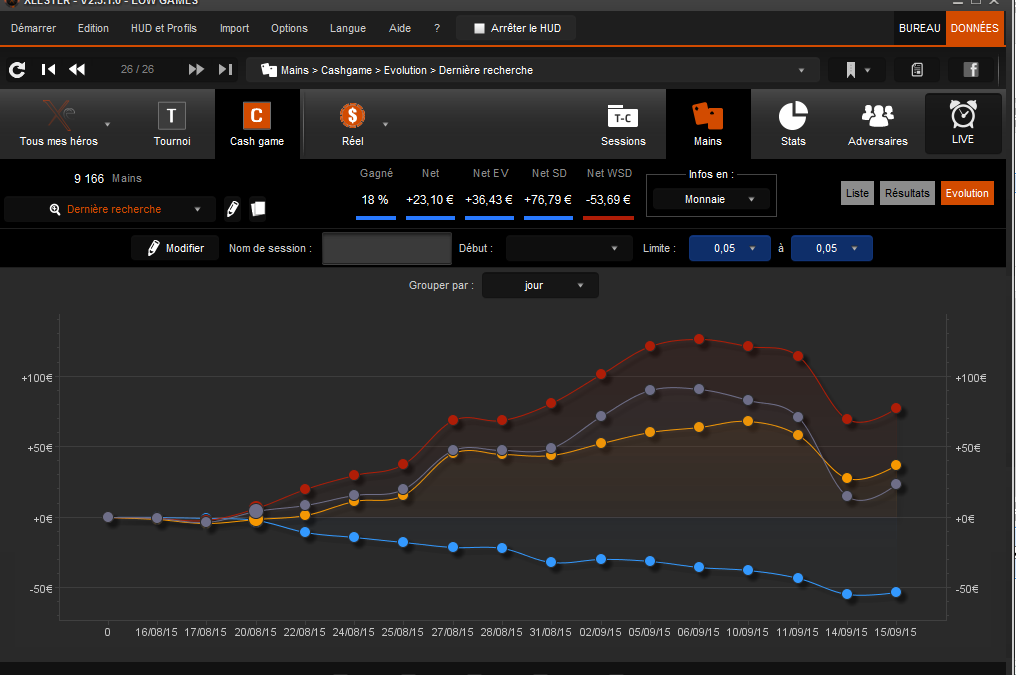
Task: Toggle the Net SD +76,79 € curve
Action: [548, 193]
